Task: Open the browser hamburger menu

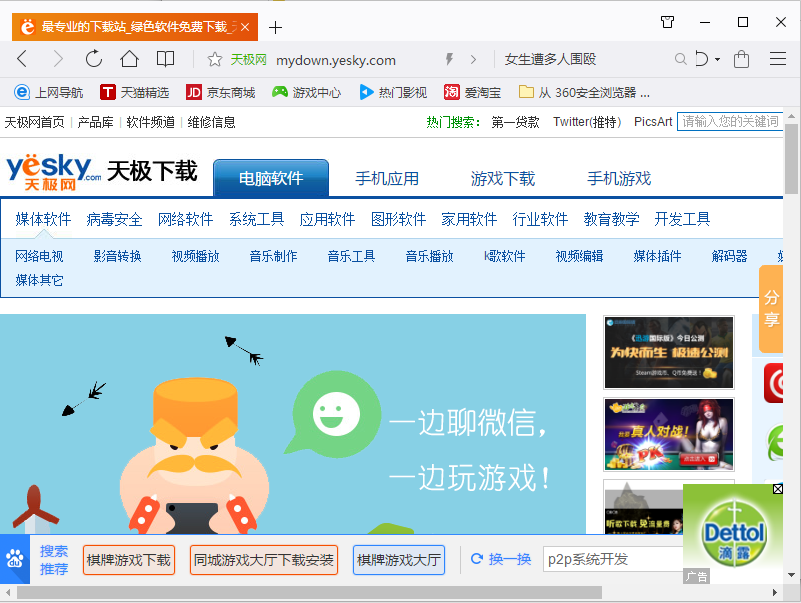Action: click(778, 59)
